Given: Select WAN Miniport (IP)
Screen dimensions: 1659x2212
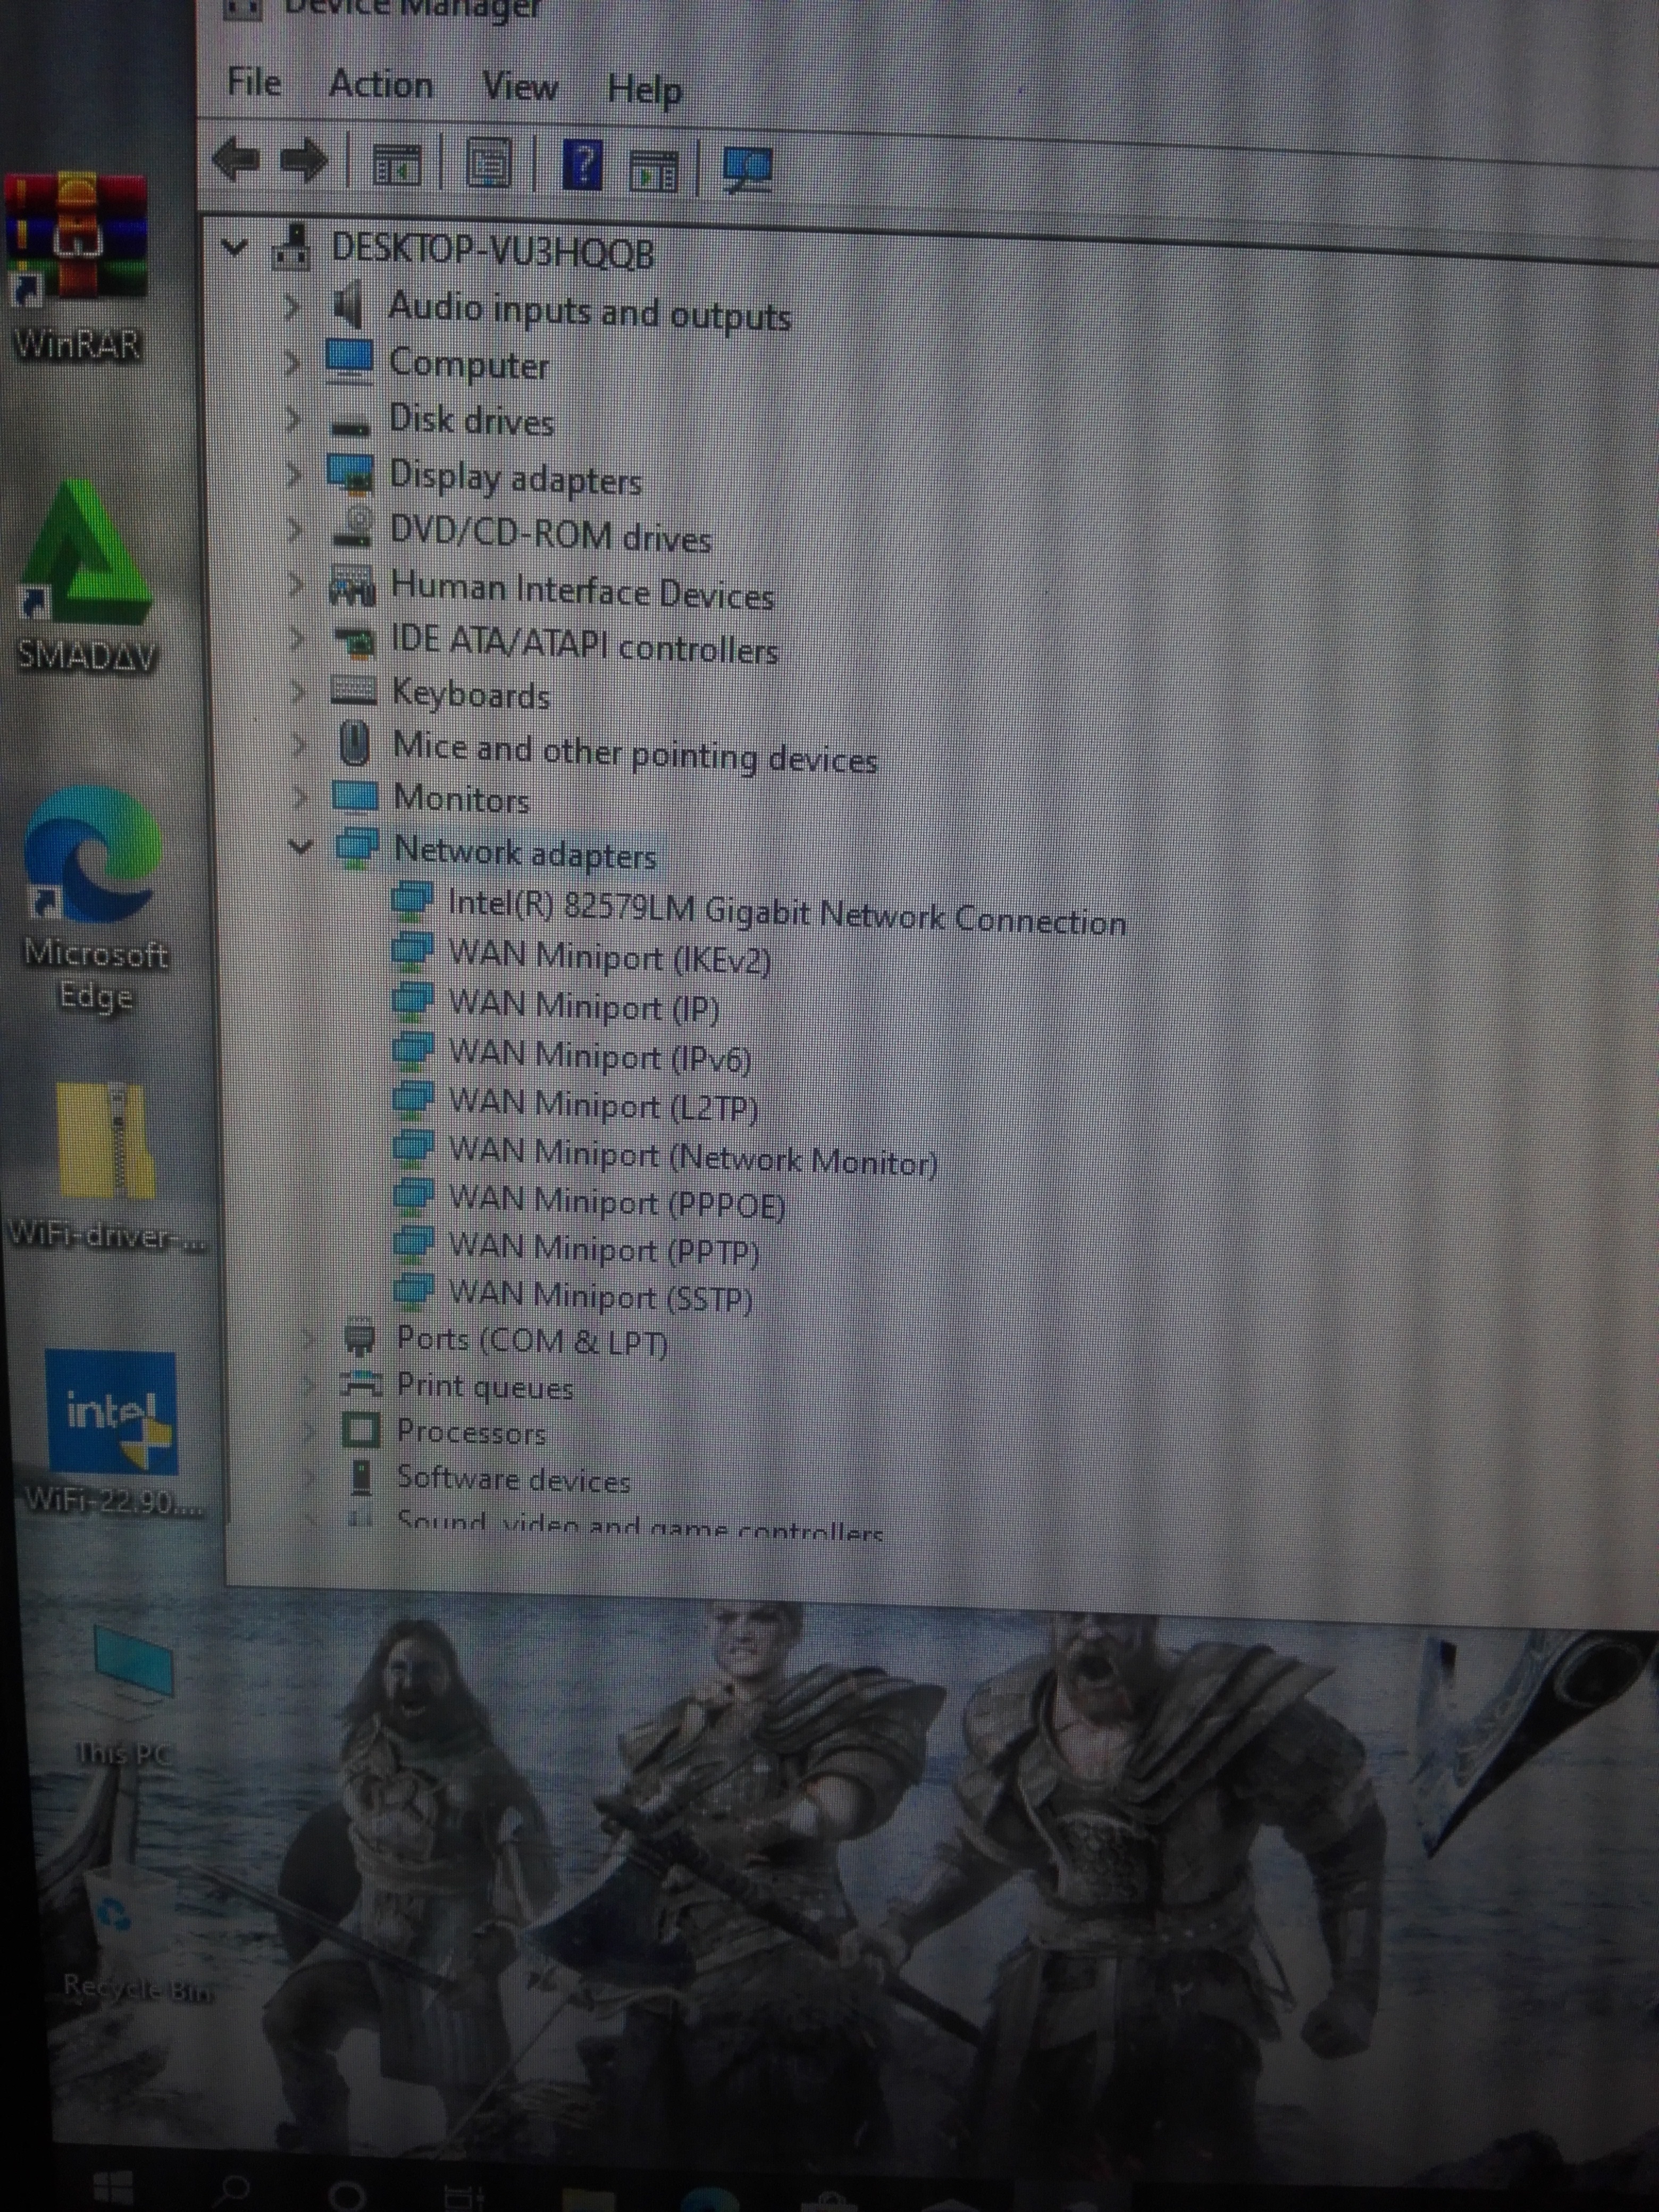Looking at the screenshot, I should (x=585, y=1006).
